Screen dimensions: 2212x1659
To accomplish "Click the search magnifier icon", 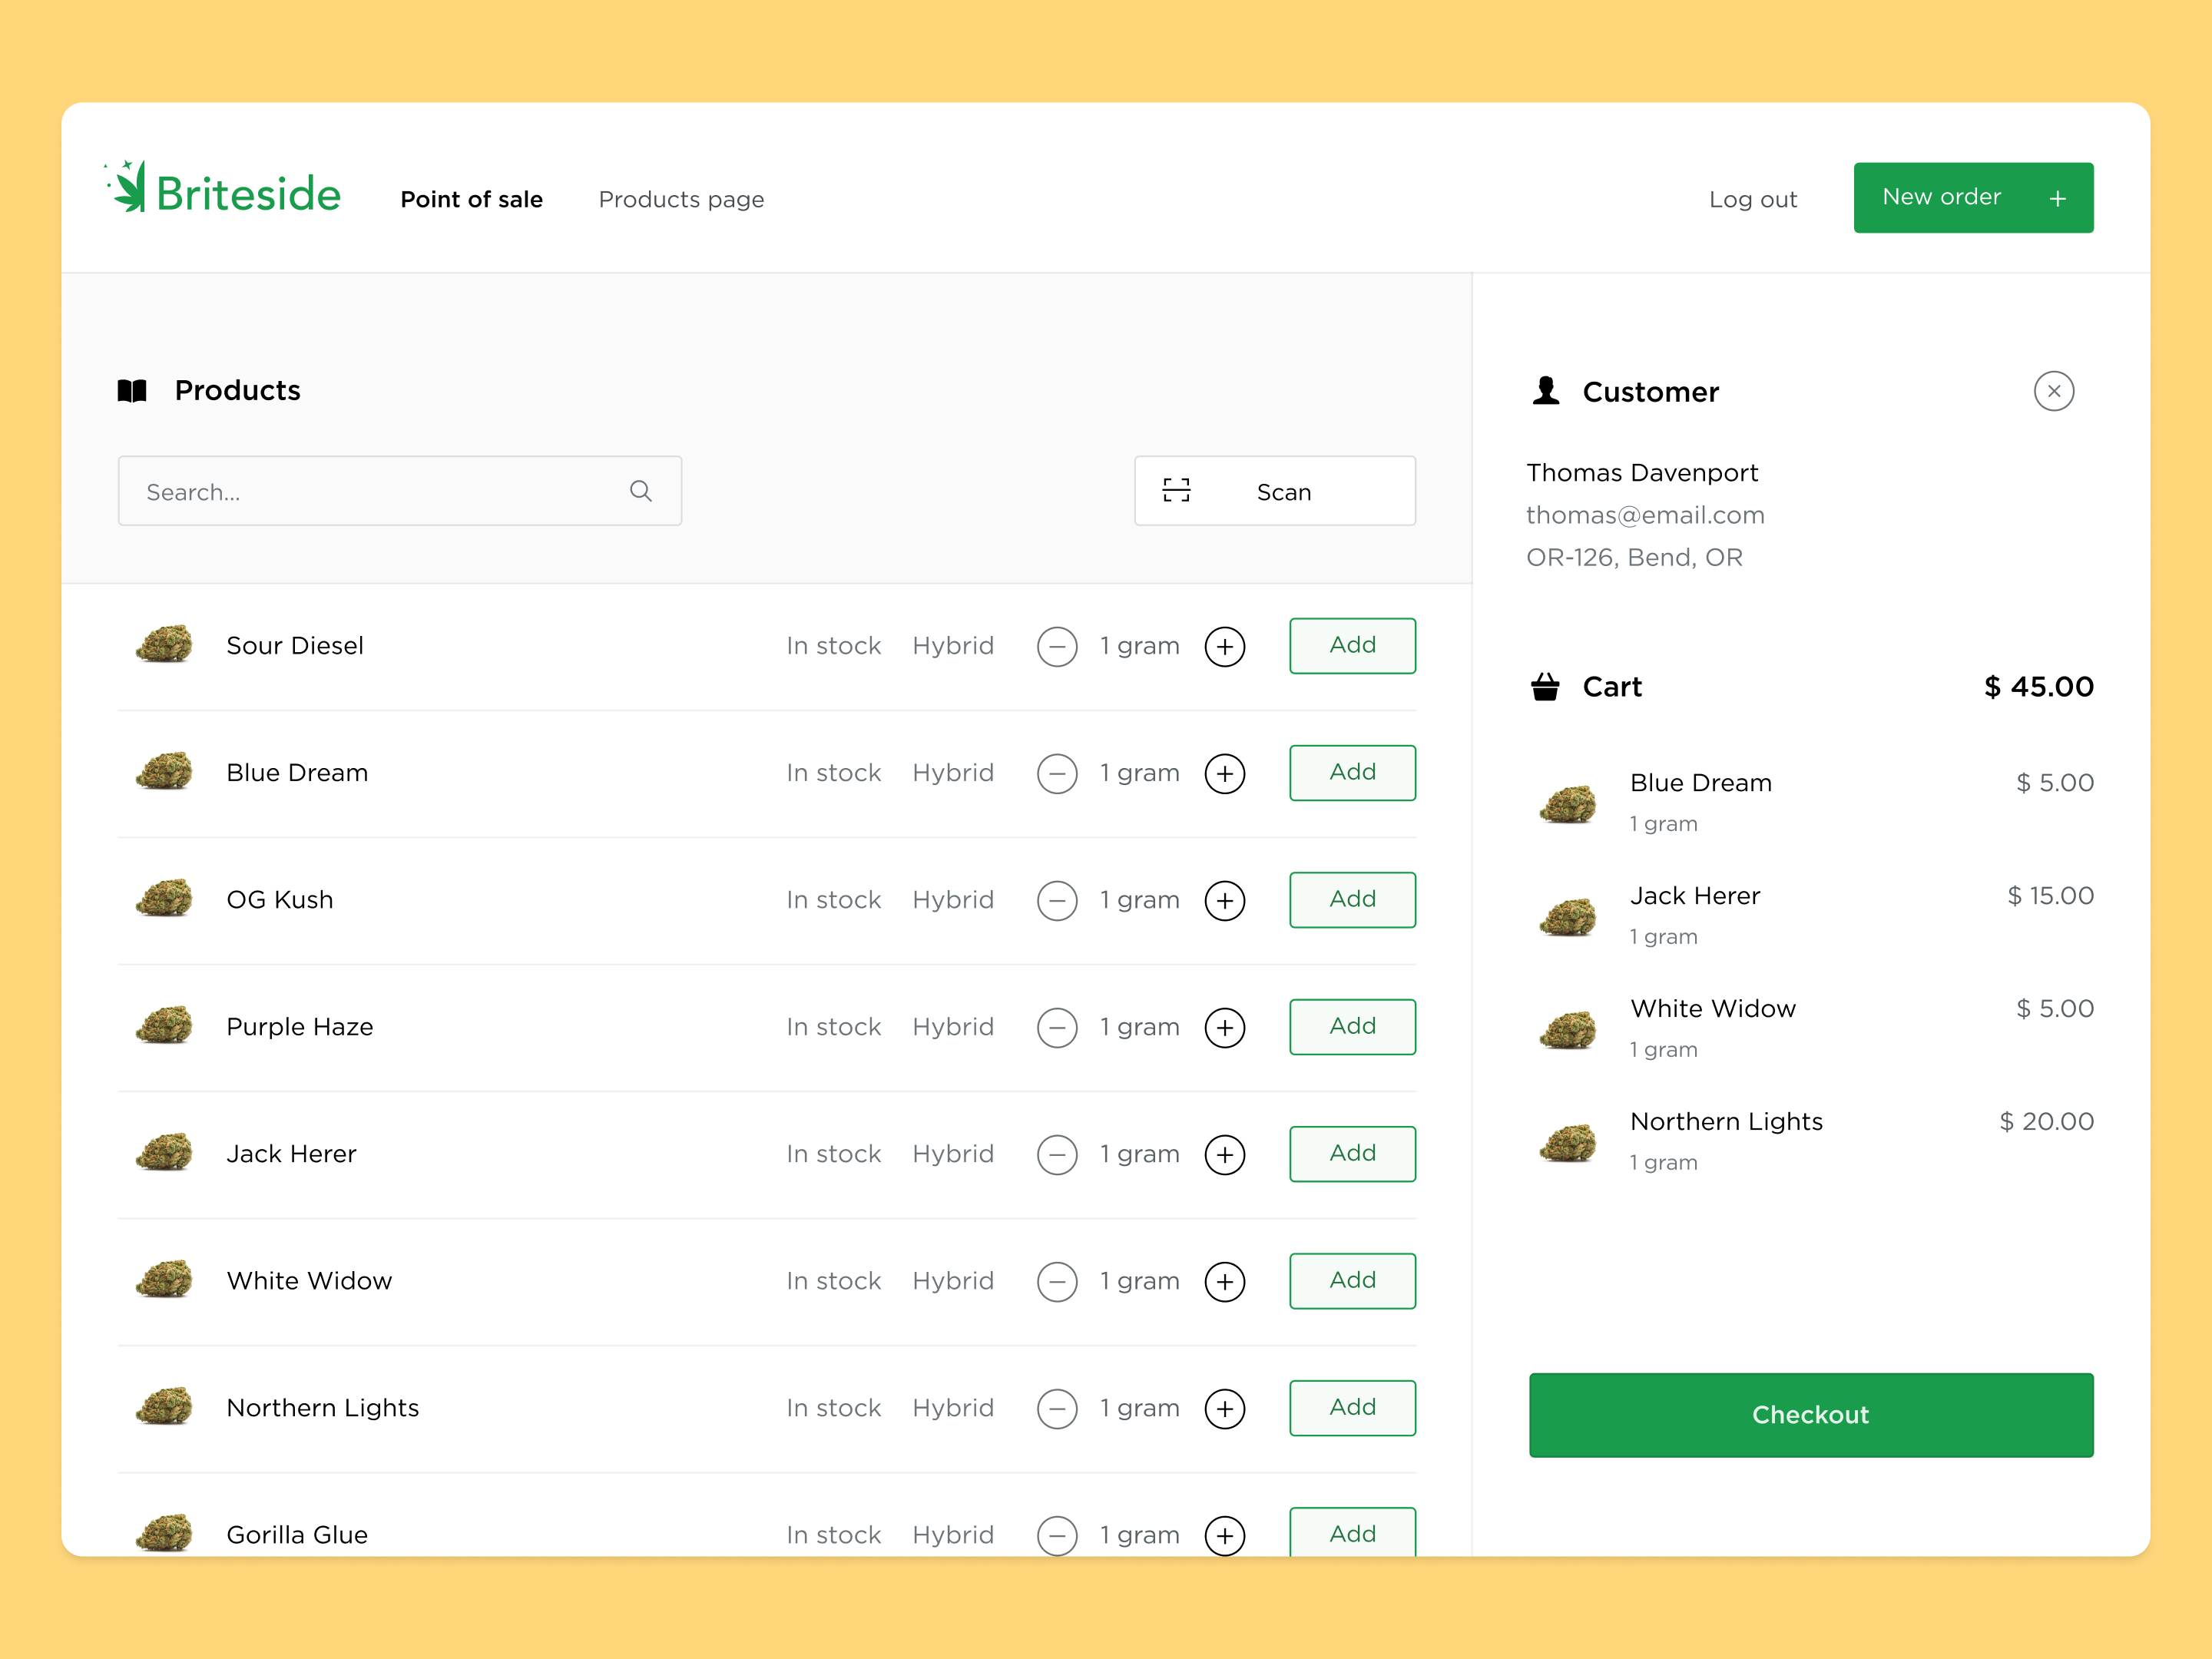I will (641, 491).
